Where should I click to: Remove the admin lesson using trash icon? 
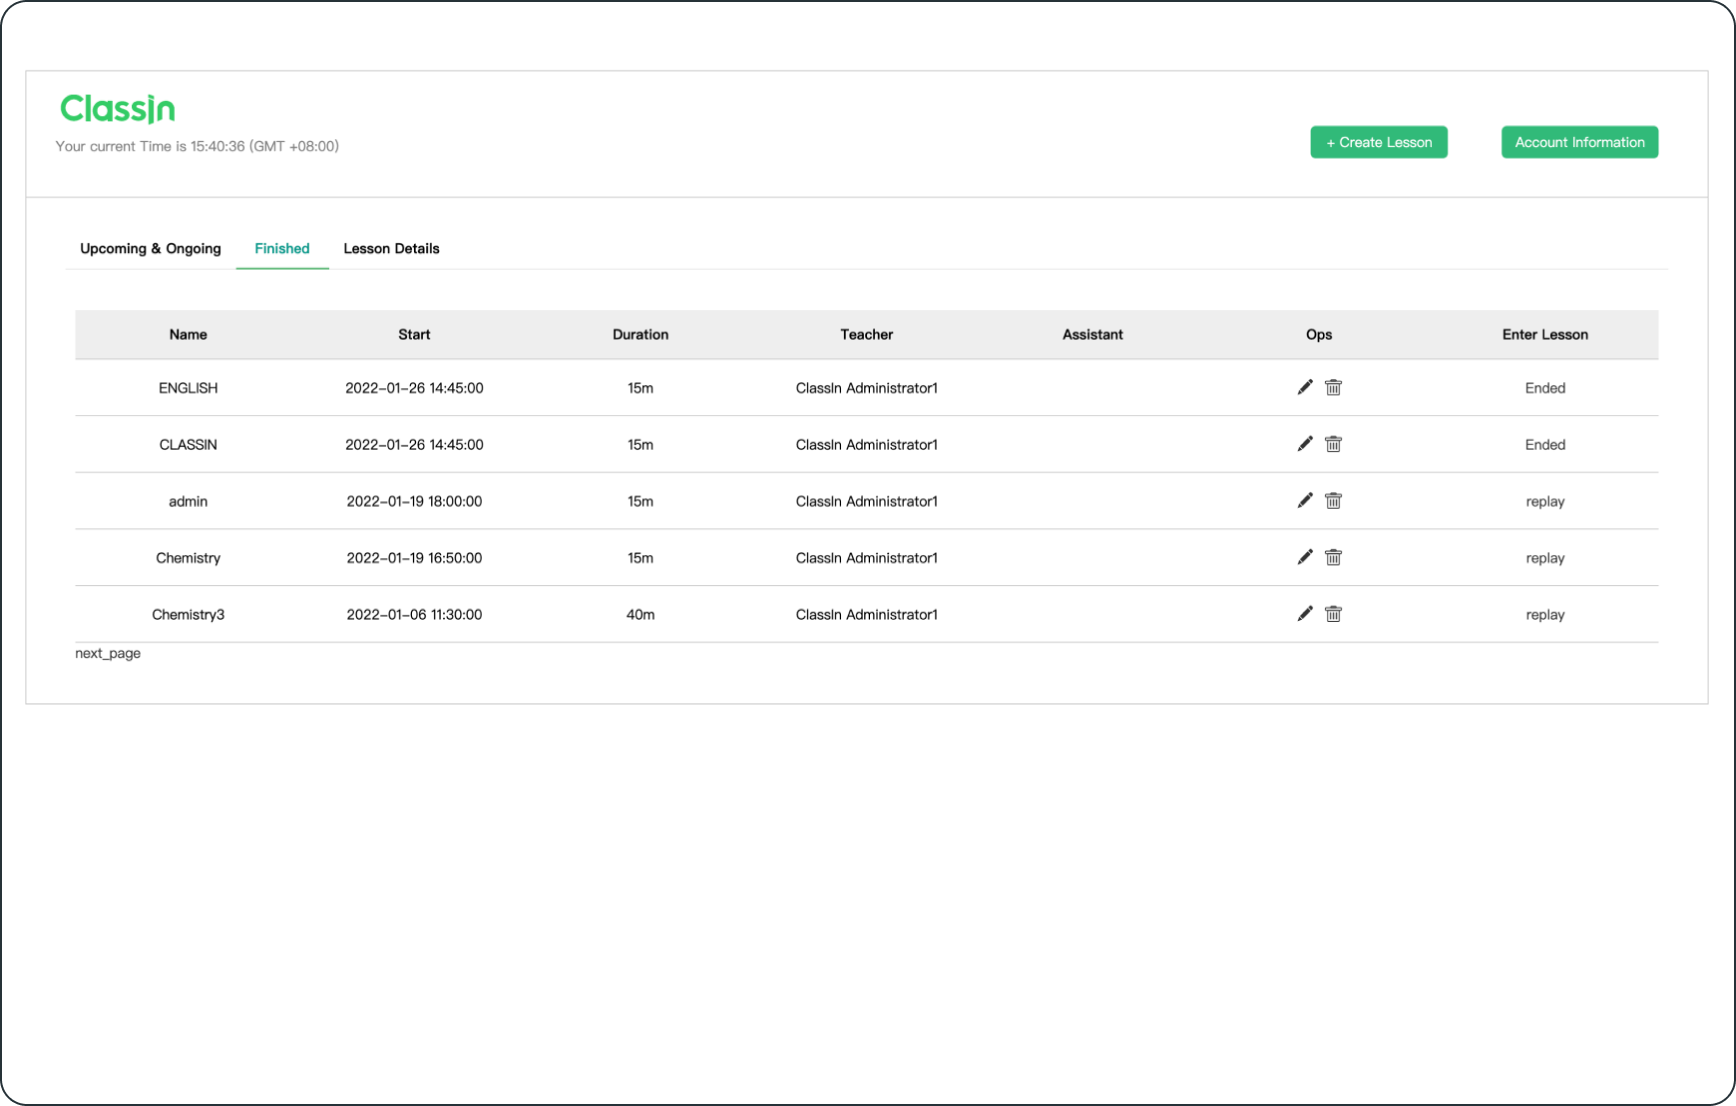coord(1333,500)
